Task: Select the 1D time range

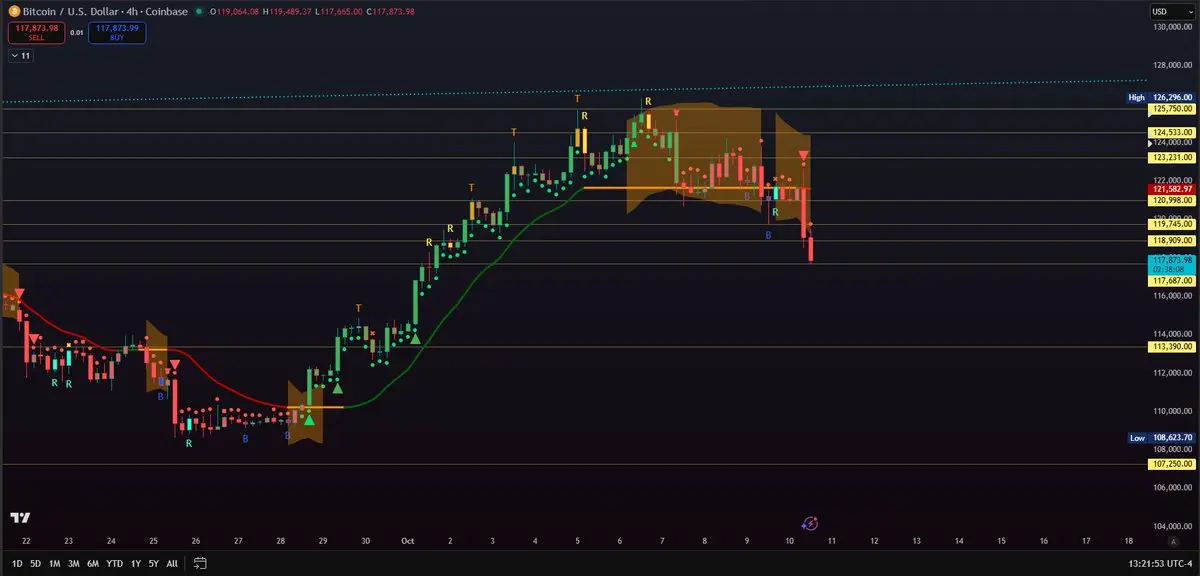Action: click(x=17, y=563)
